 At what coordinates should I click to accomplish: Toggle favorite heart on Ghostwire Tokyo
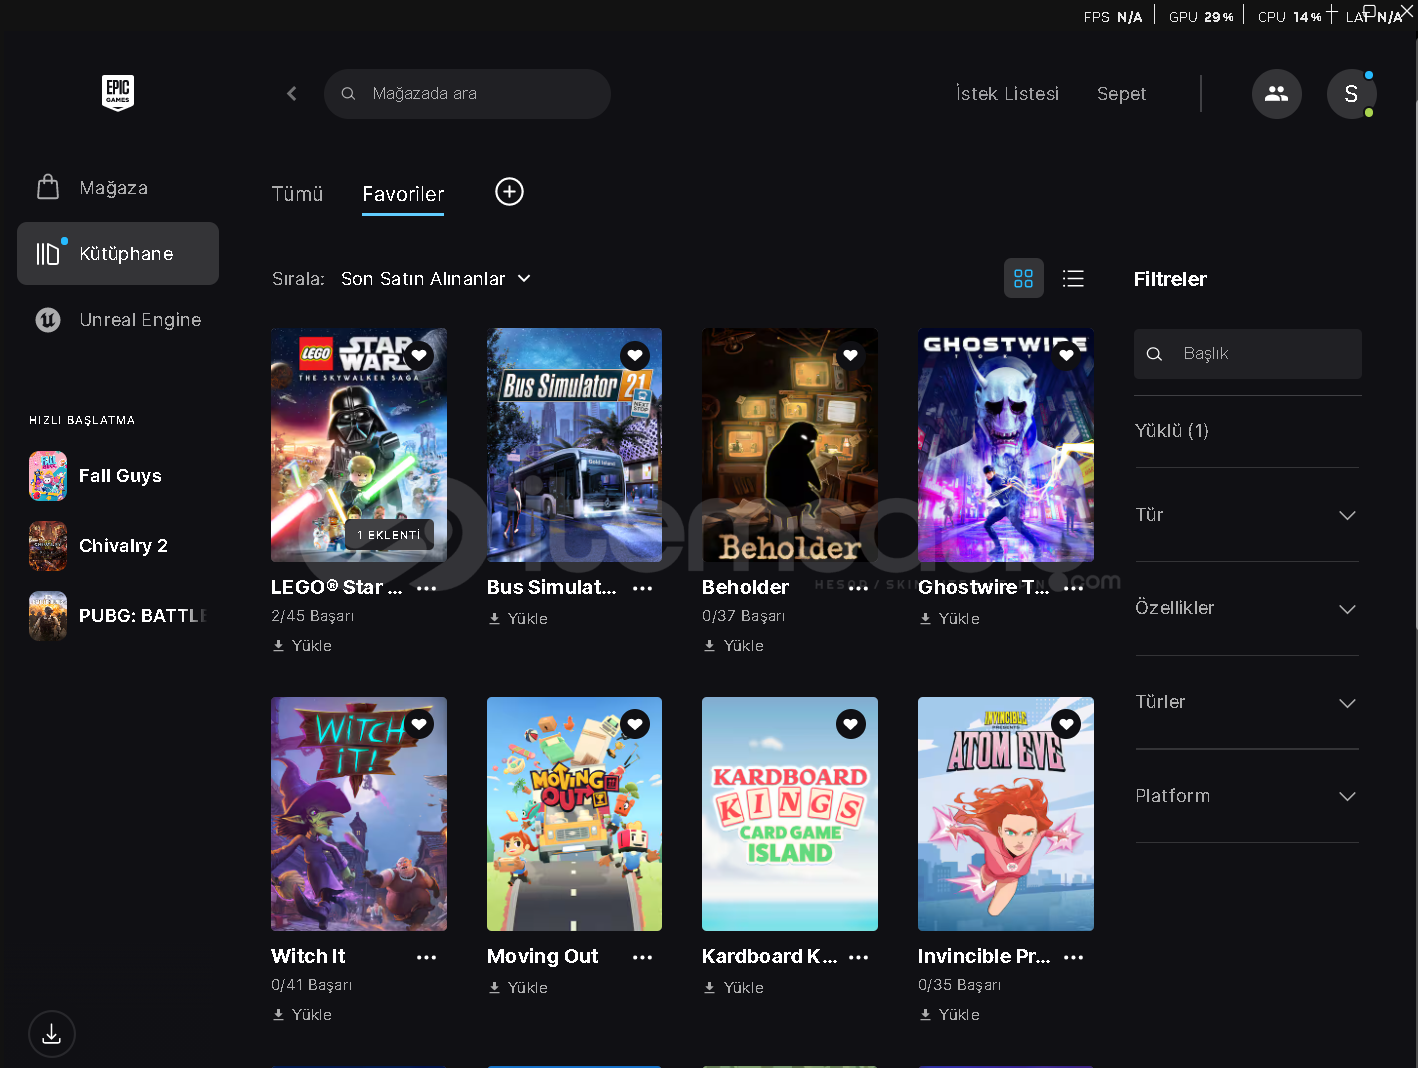click(x=1066, y=355)
